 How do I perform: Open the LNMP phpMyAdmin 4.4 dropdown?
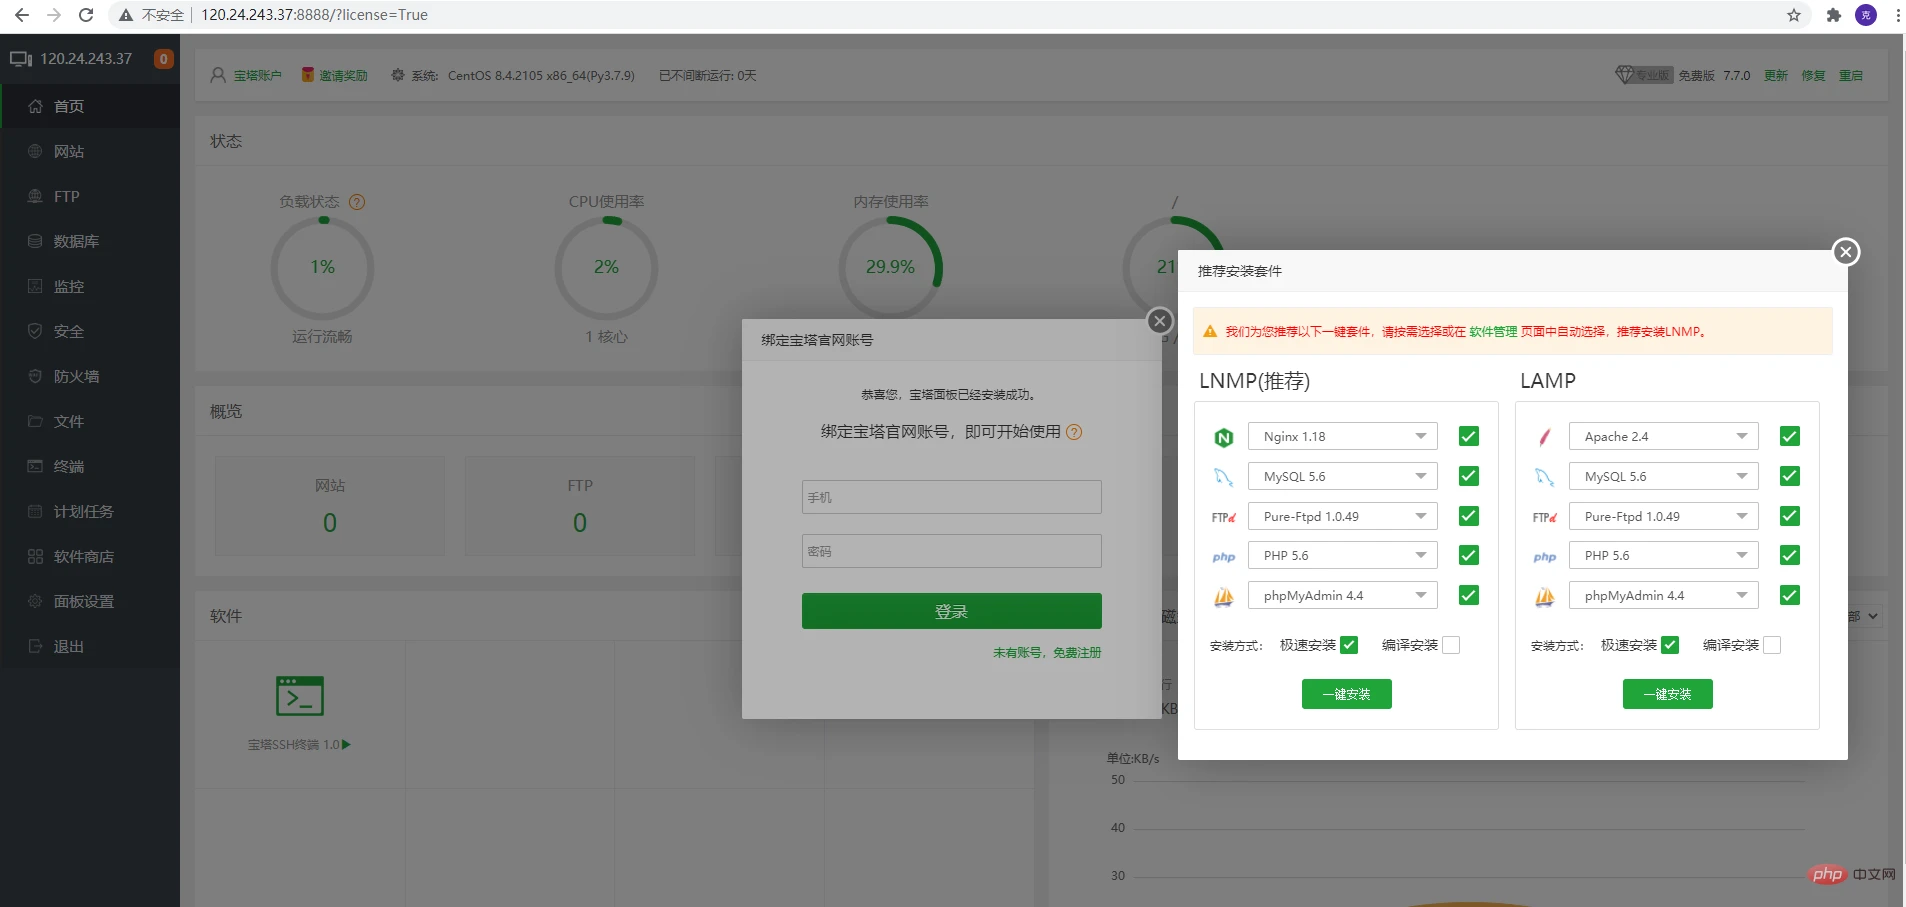click(x=1343, y=595)
